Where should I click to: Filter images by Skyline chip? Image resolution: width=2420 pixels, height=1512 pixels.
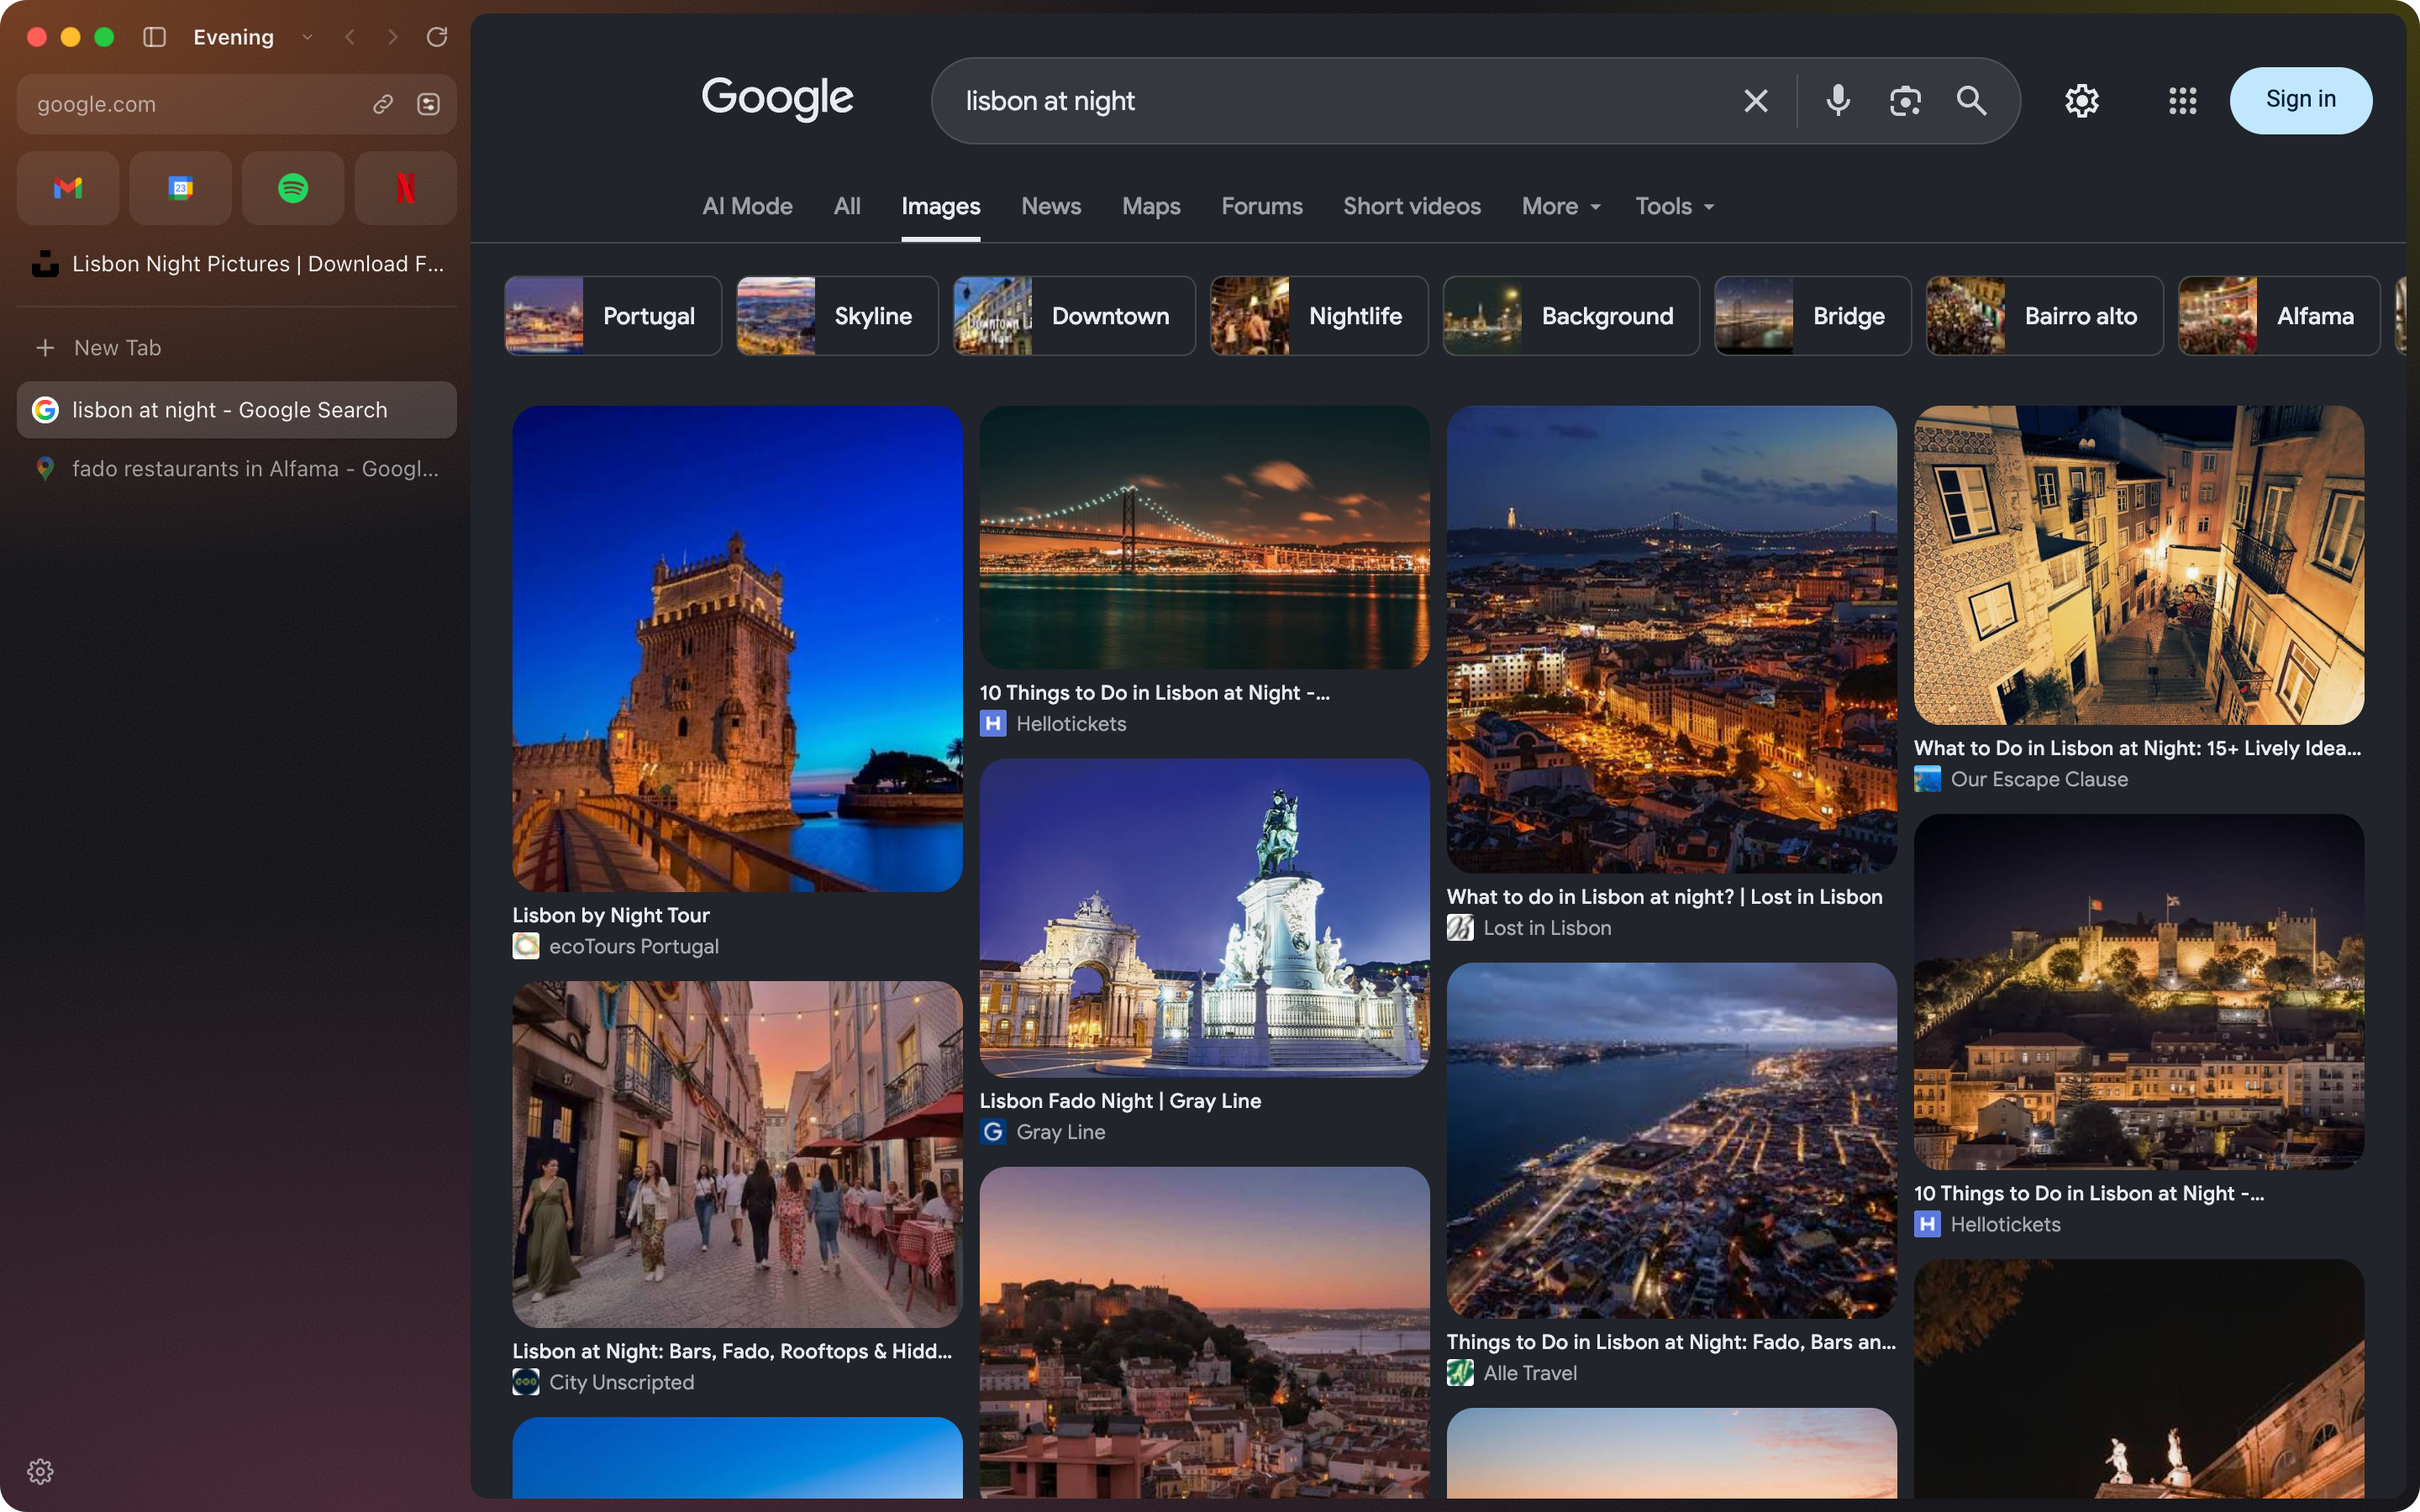pyautogui.click(x=837, y=316)
